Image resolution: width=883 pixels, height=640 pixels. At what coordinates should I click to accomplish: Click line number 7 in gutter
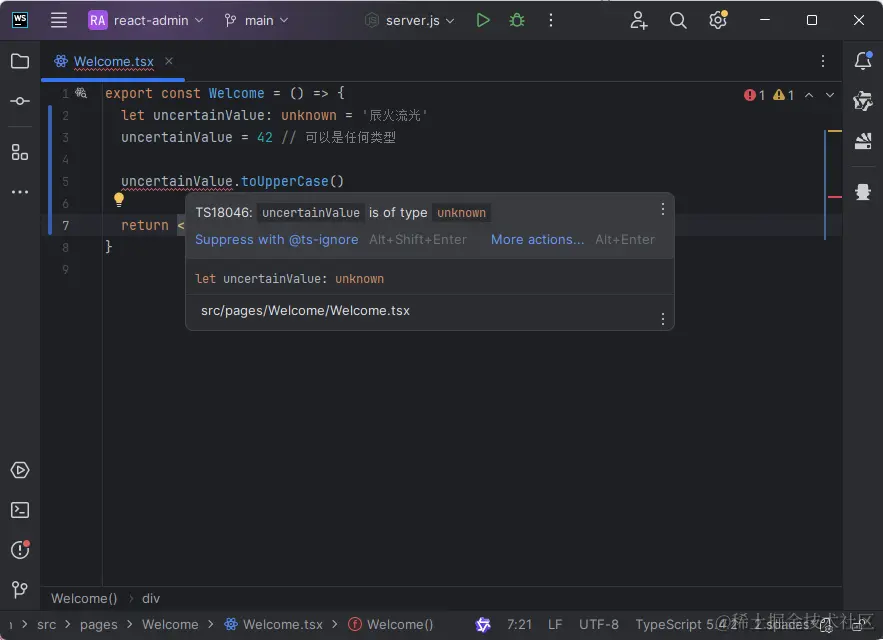pyautogui.click(x=65, y=225)
